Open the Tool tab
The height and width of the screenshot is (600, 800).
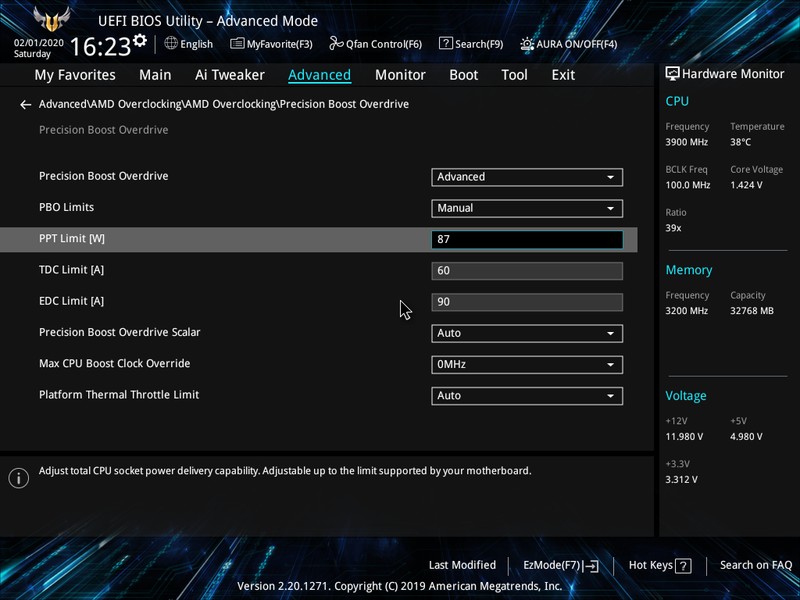tap(514, 75)
